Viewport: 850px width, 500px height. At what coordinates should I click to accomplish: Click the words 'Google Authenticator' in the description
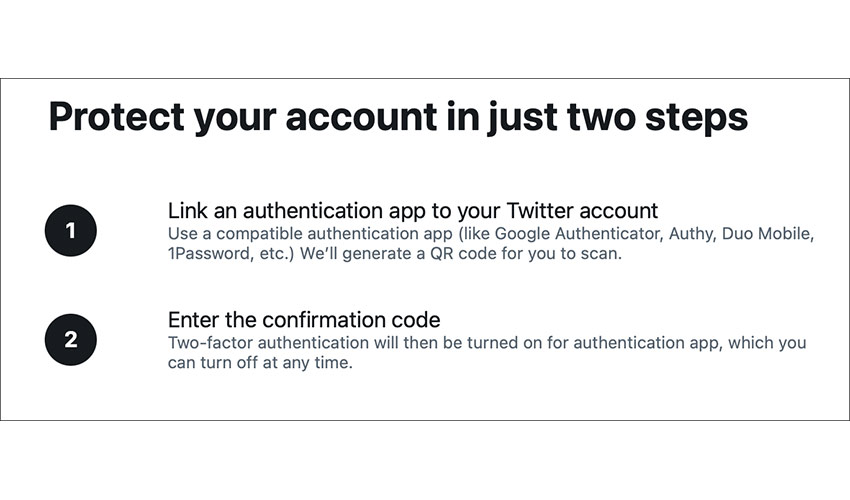pos(578,234)
